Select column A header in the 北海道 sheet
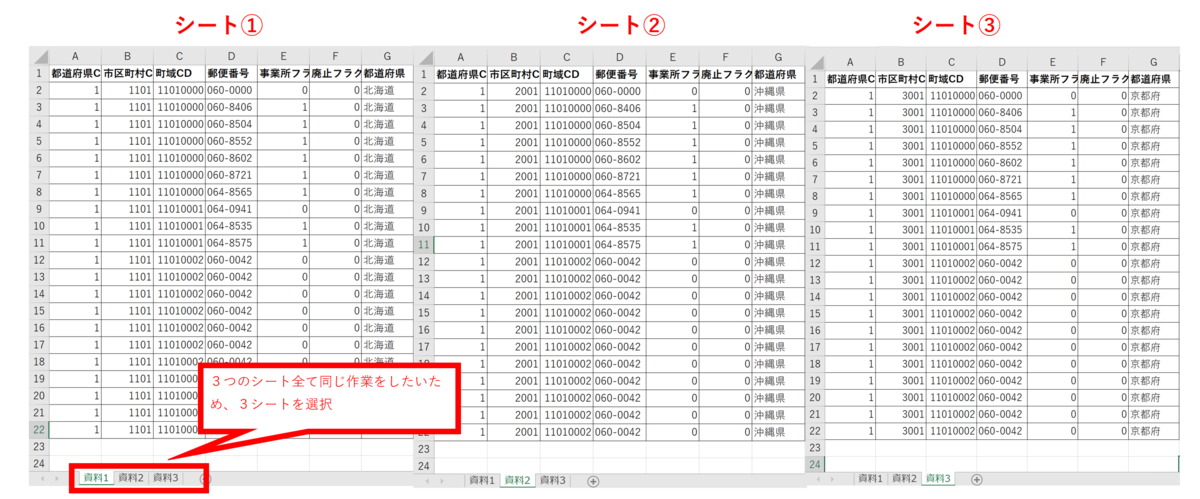Screen dimensions: 1200x499 click(75, 56)
